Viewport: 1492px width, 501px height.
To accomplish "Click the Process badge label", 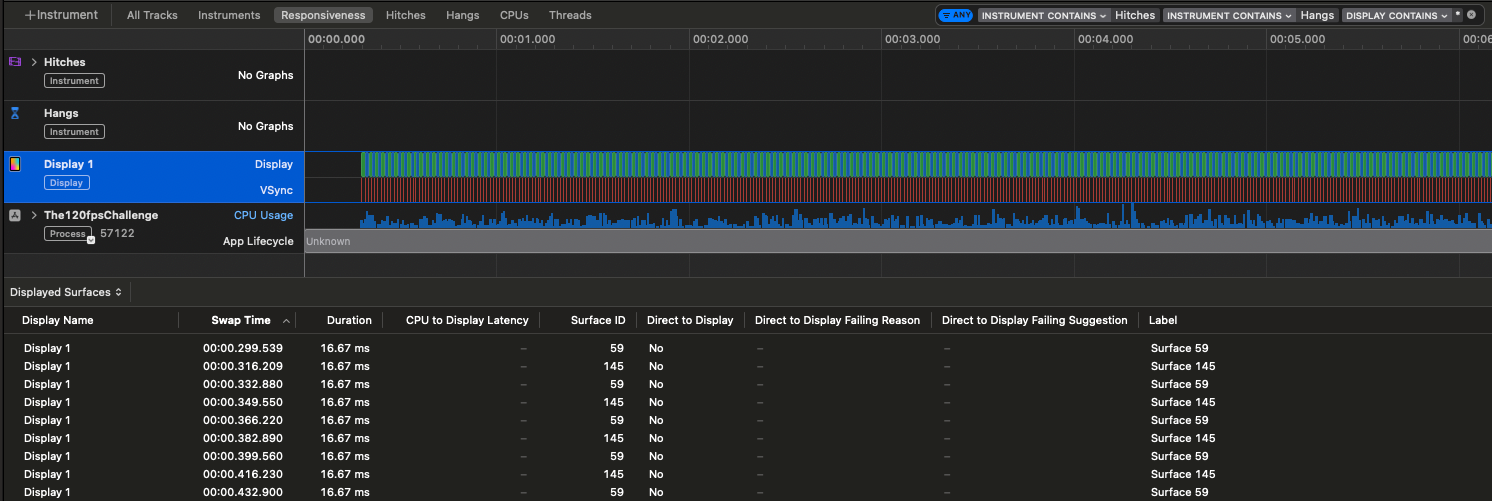I will click(66, 234).
